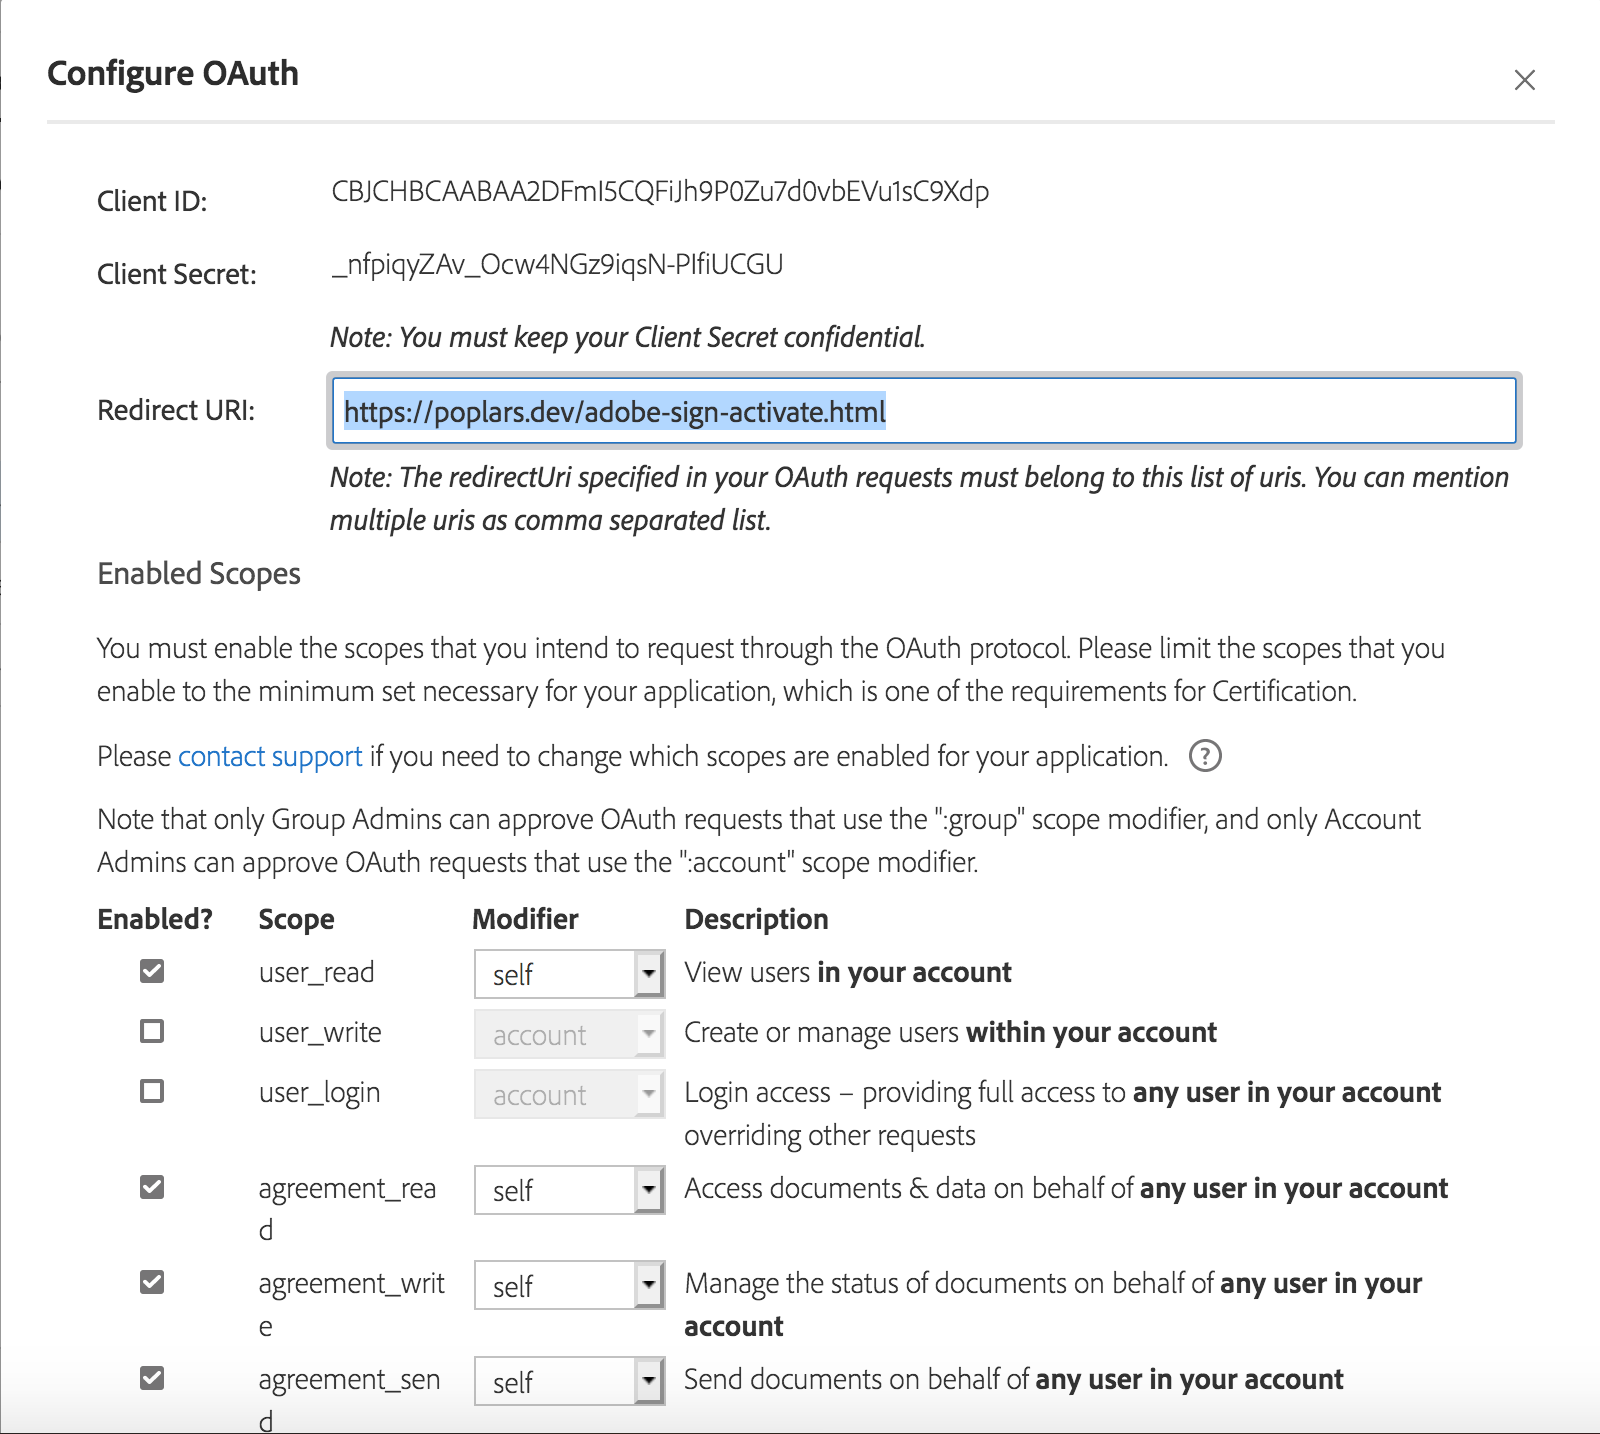Click the Configure OAuth title
Viewport: 1600px width, 1434px height.
tap(173, 73)
